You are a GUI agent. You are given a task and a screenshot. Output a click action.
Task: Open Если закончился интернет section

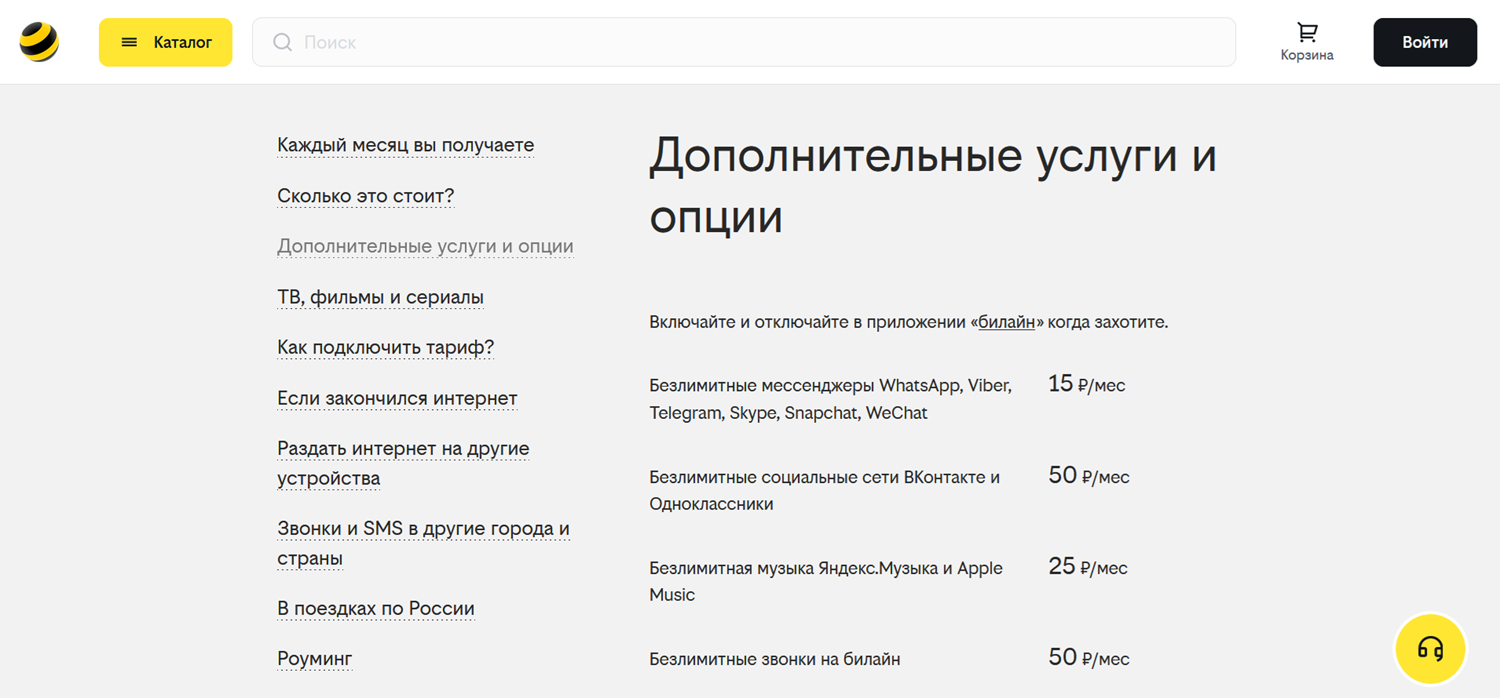click(x=397, y=398)
